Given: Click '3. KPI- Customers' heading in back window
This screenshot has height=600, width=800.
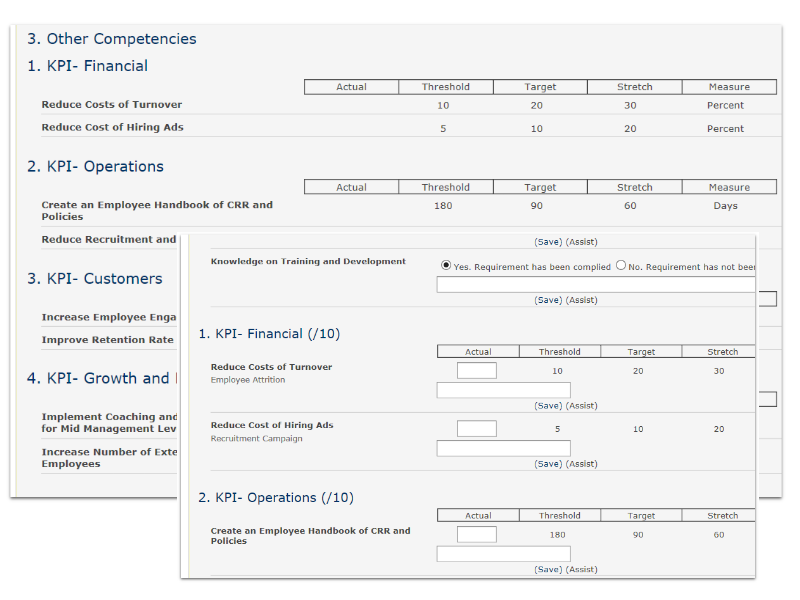Looking at the screenshot, I should click(x=95, y=279).
